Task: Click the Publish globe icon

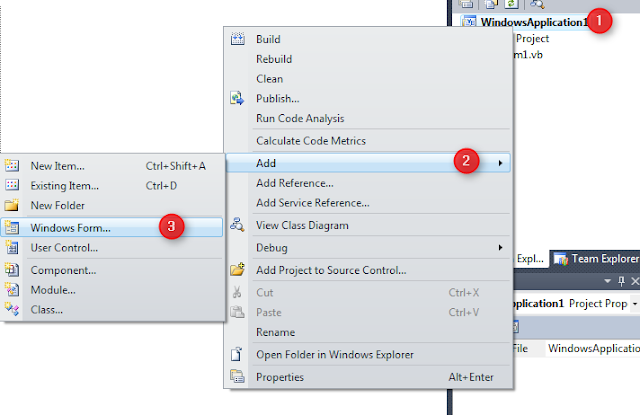Action: 237,98
